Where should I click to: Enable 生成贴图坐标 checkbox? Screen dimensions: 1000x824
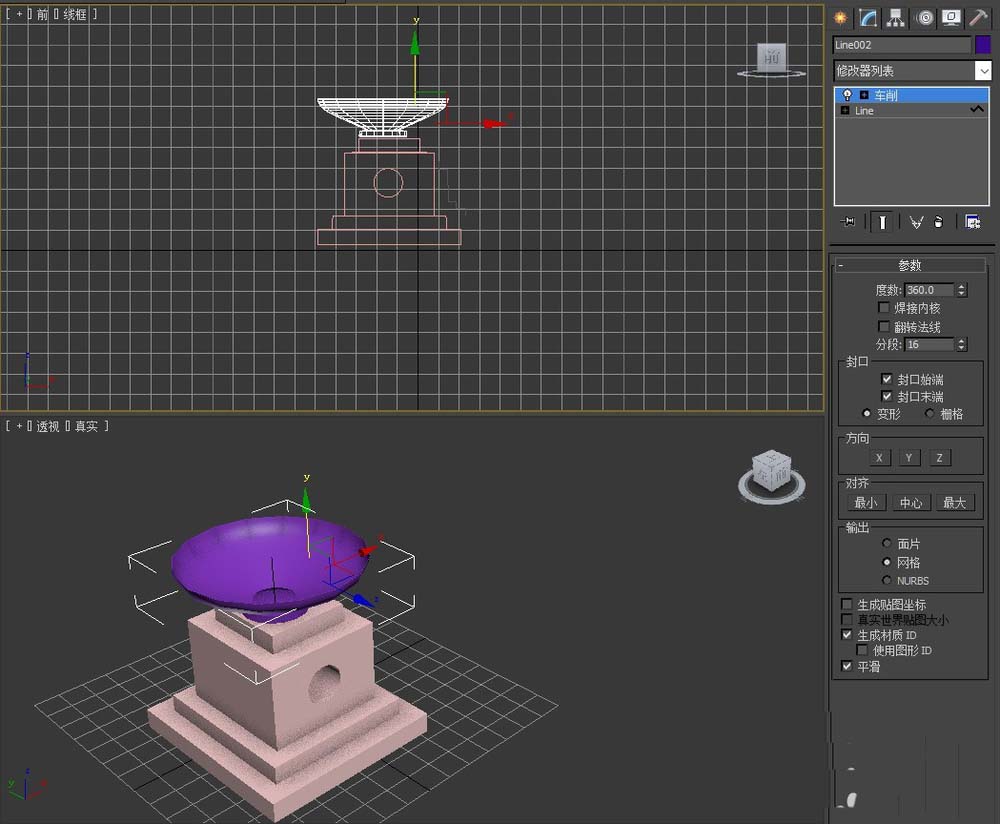coord(847,604)
